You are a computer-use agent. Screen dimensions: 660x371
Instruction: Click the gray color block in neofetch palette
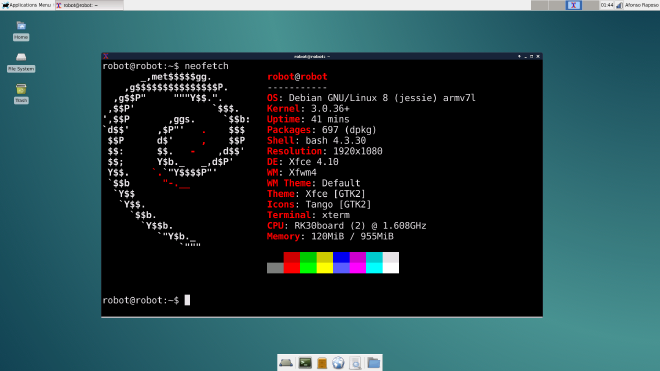coord(275,268)
